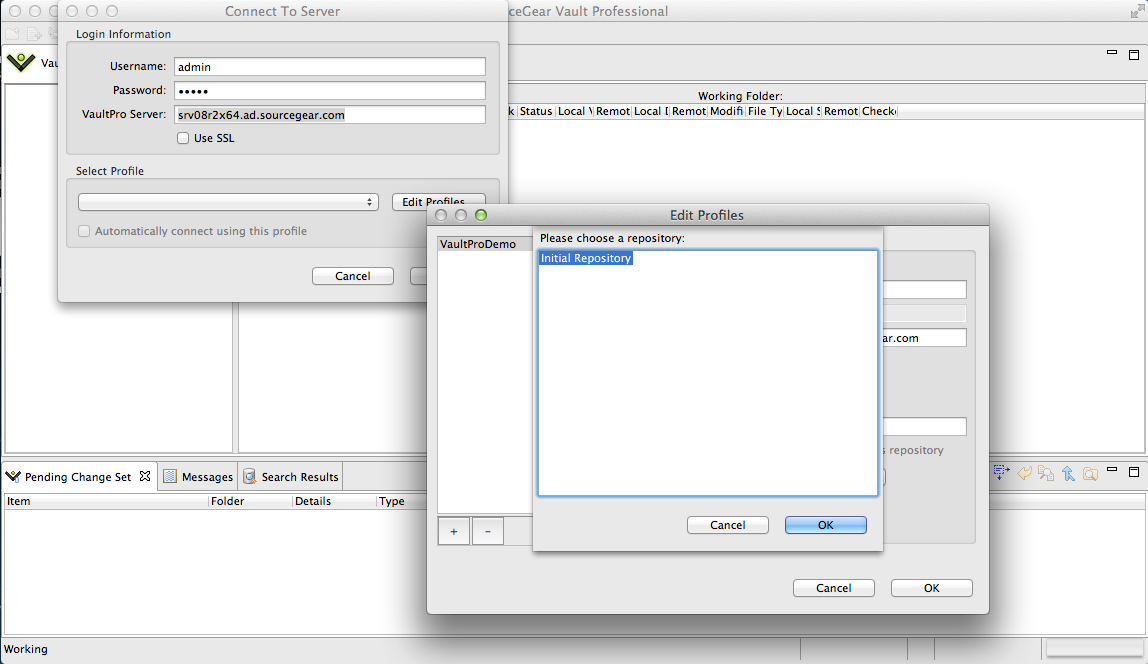
Task: Close the Pending Change Set tab
Action: 145,476
